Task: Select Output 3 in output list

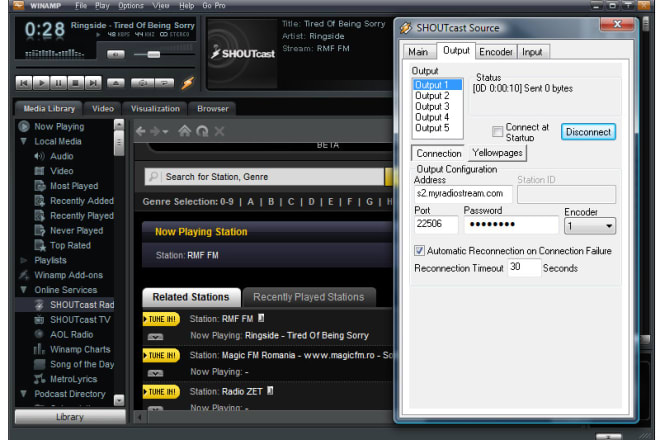Action: click(432, 107)
